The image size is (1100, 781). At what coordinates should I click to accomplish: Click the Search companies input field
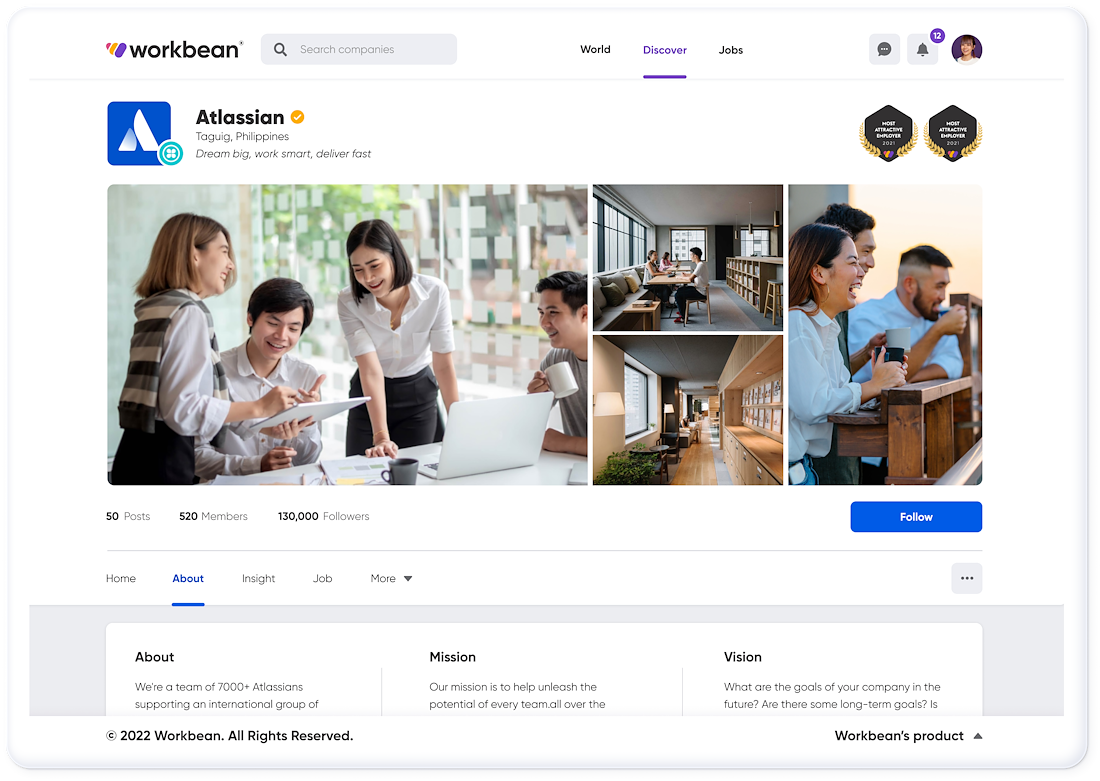358,49
